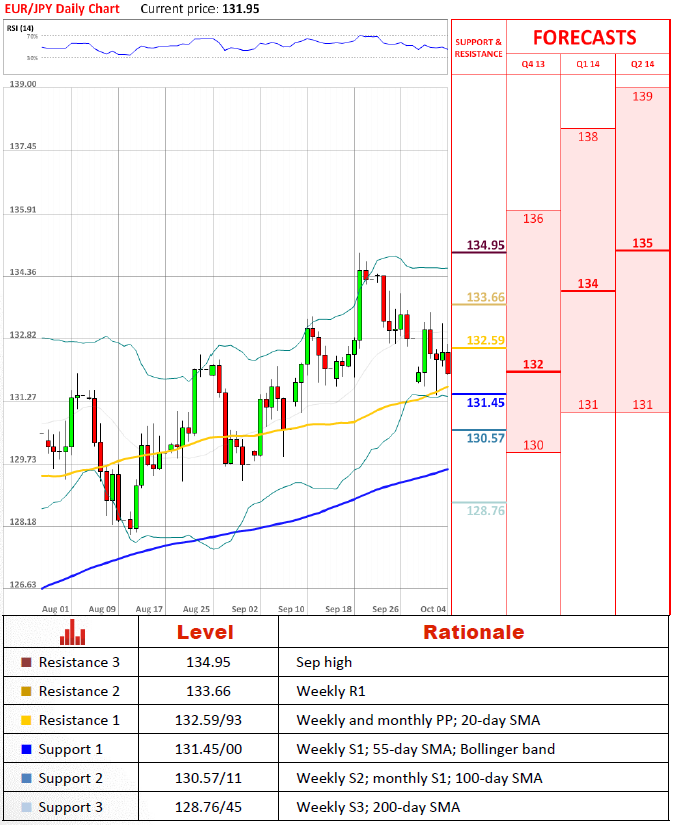Click the 128.76 level label beside the chart
This screenshot has width=673, height=825.
coord(485,510)
